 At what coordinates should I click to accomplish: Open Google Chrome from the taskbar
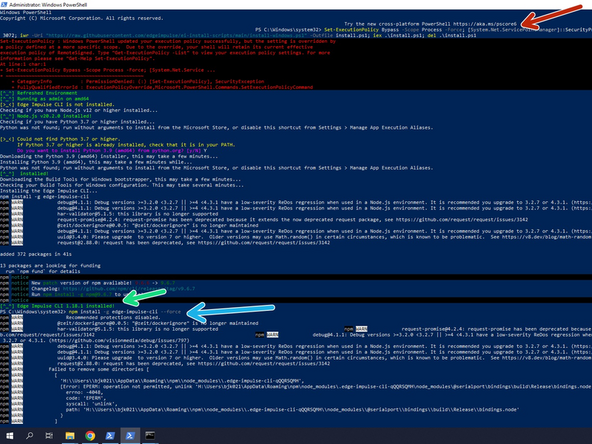(x=90, y=436)
